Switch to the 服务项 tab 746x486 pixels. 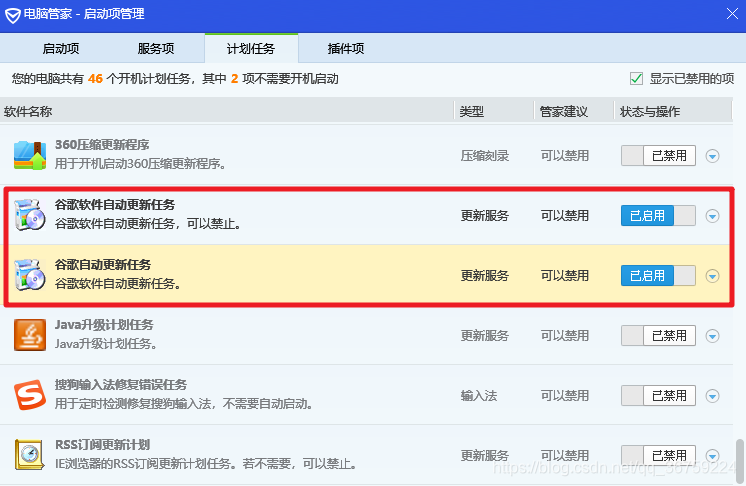tap(156, 49)
